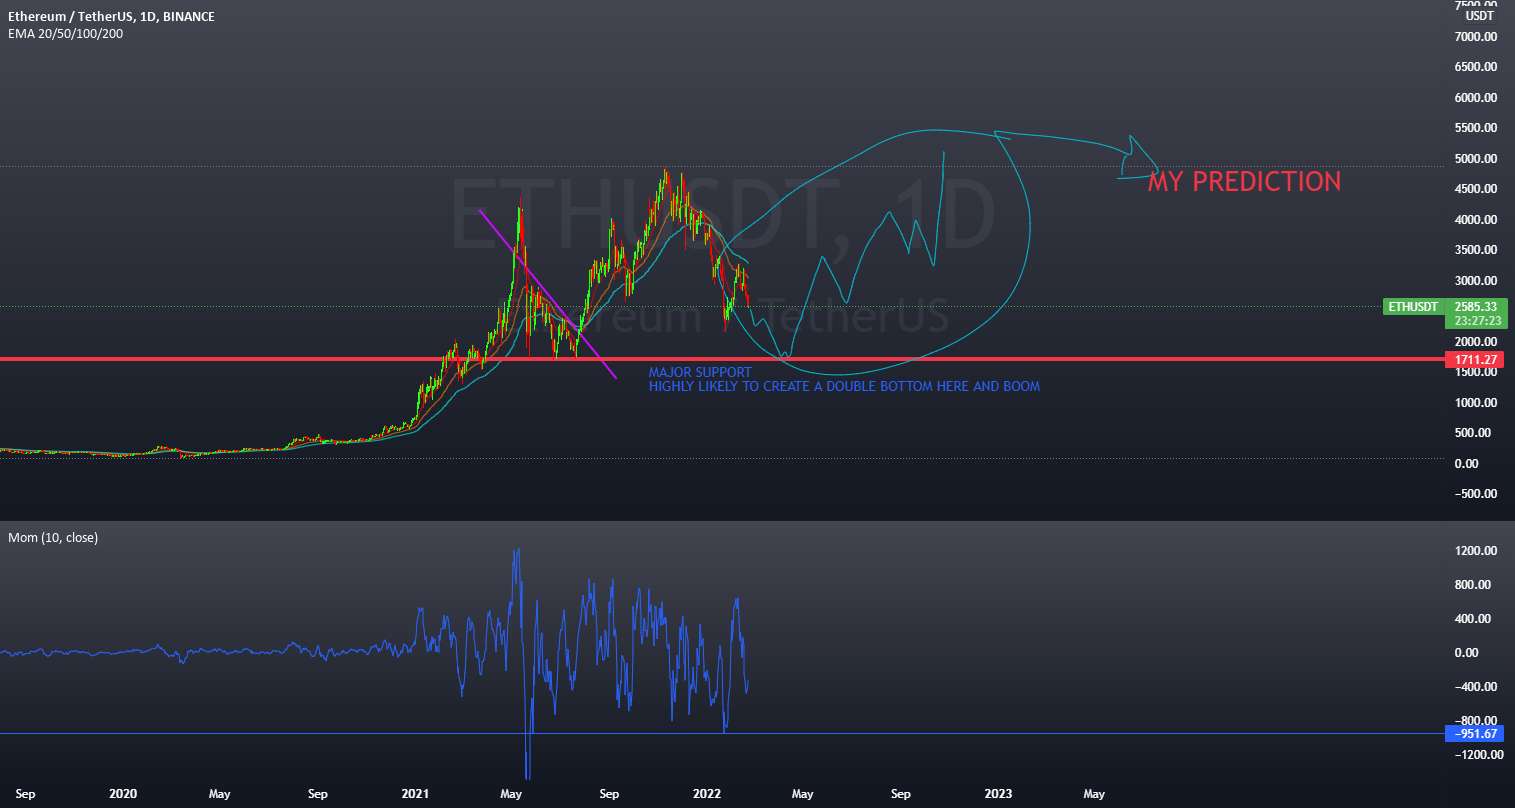Select the magenta descending trend line
The height and width of the screenshot is (808, 1515).
[x=548, y=294]
